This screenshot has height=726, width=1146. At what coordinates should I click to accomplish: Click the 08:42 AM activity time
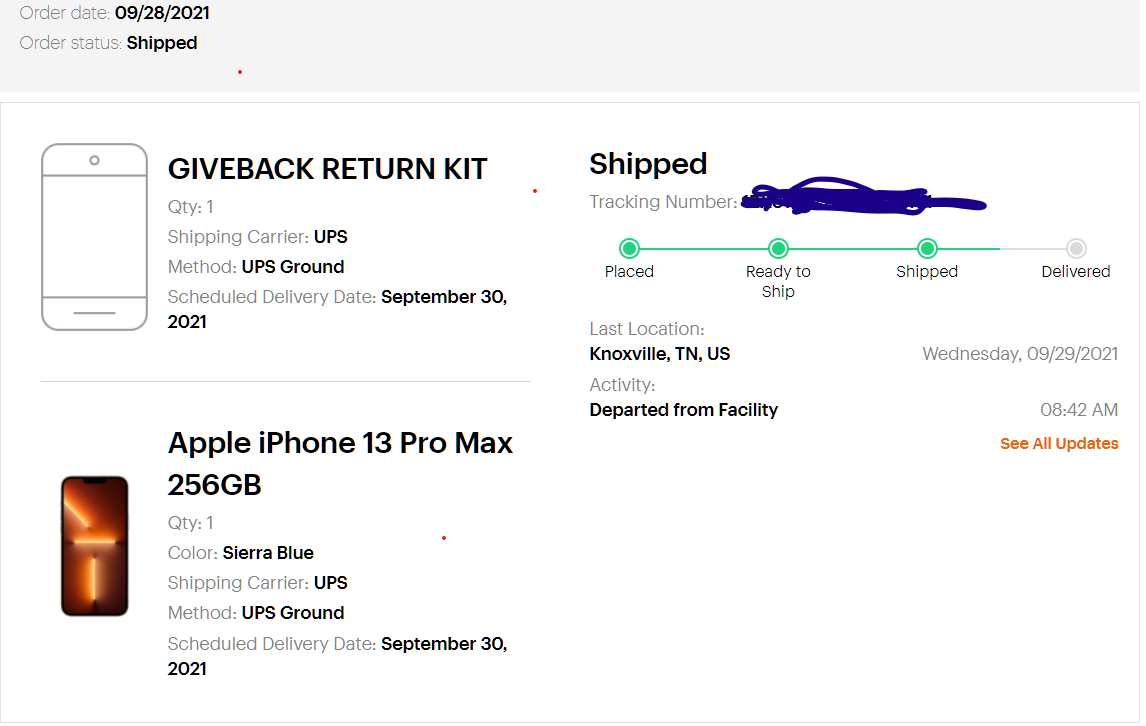coord(1079,410)
